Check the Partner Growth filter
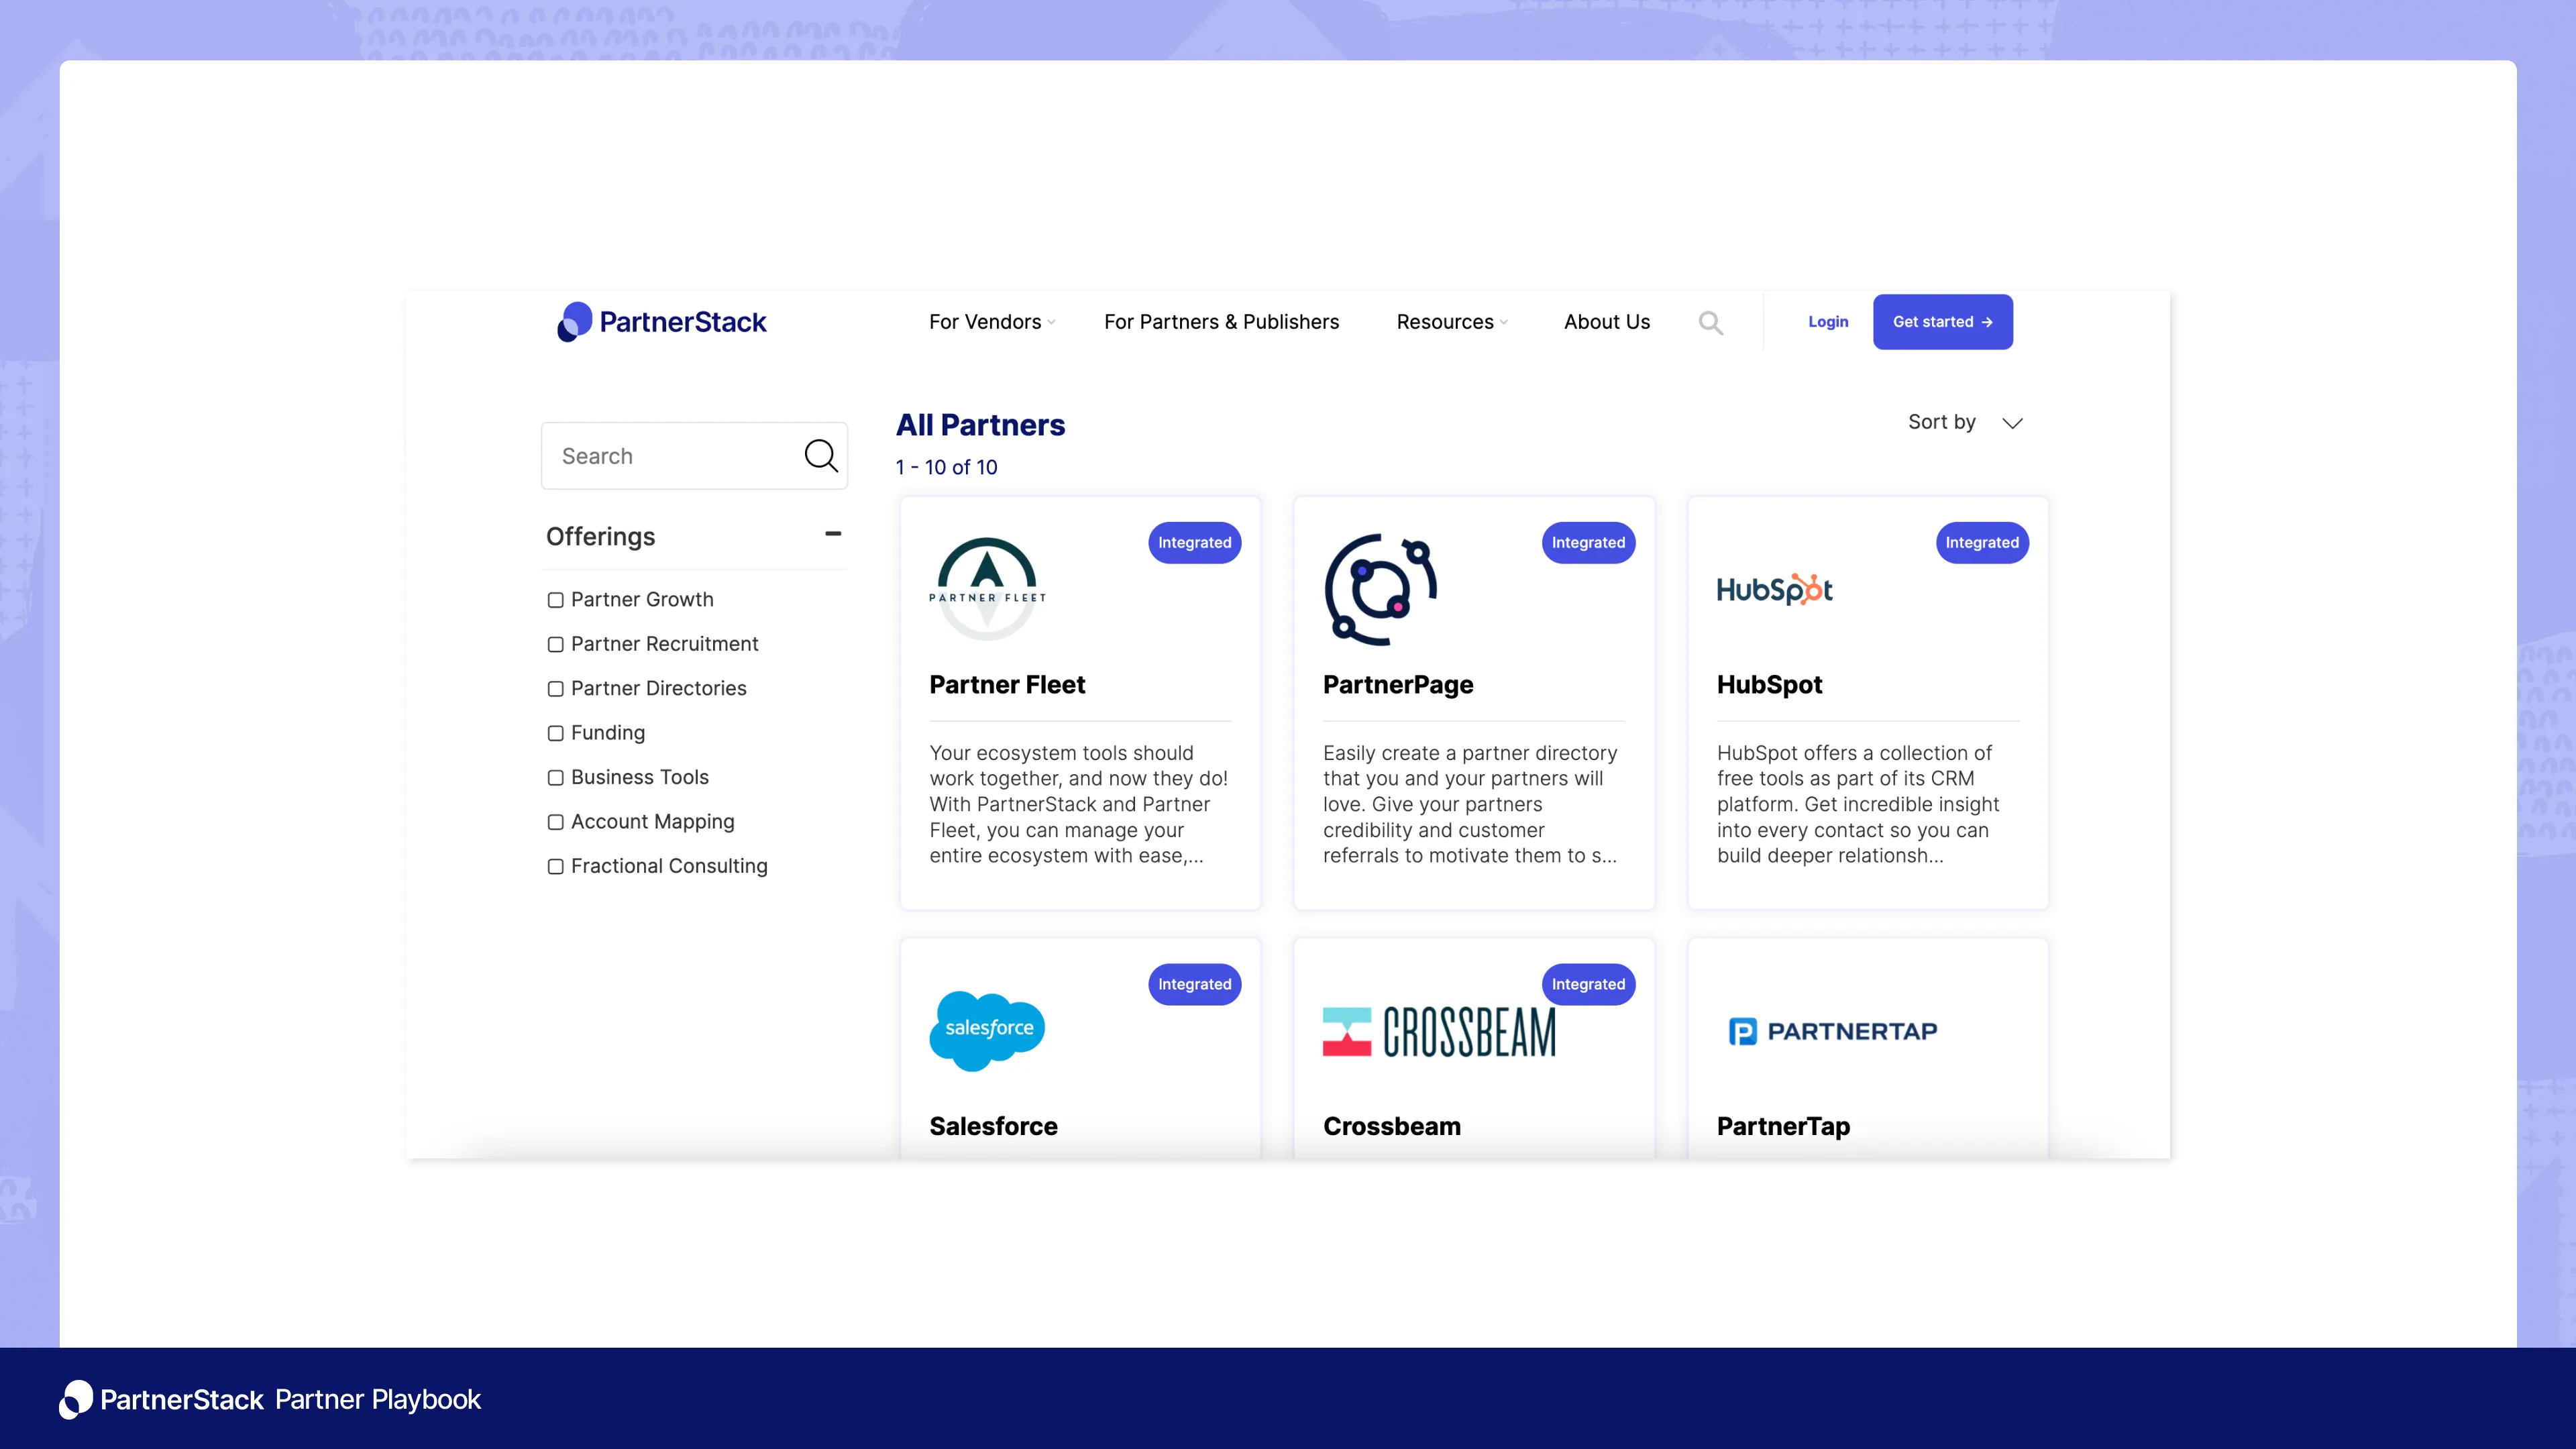 (x=556, y=599)
